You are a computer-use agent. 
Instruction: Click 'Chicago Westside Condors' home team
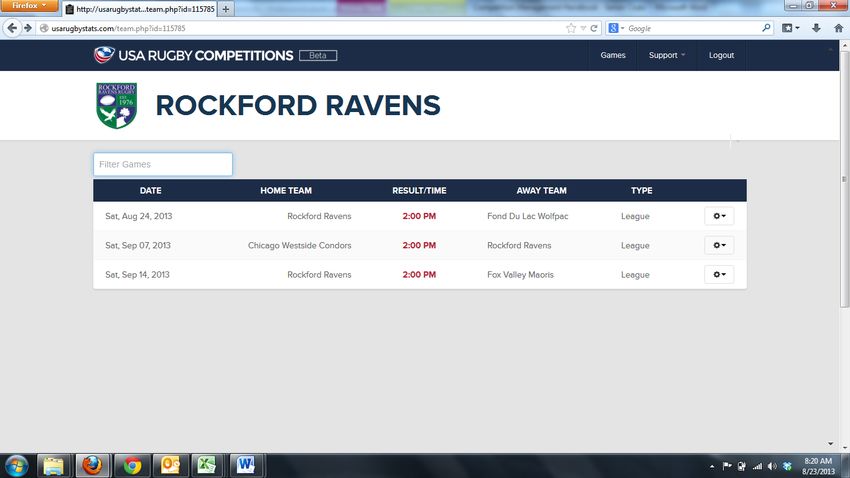(299, 246)
